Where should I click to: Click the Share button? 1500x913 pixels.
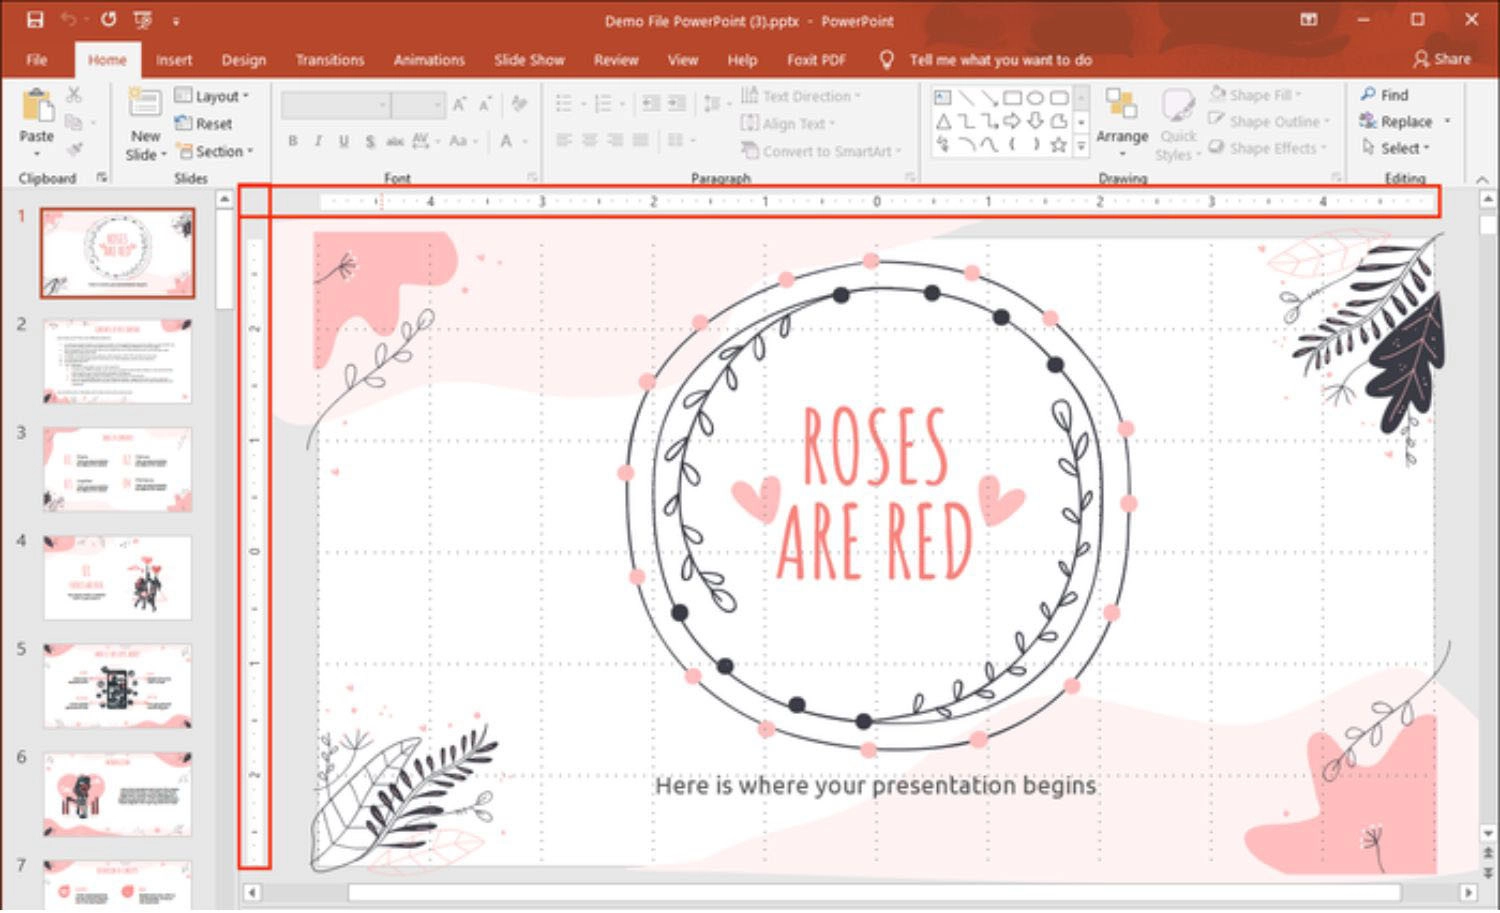pos(1442,59)
